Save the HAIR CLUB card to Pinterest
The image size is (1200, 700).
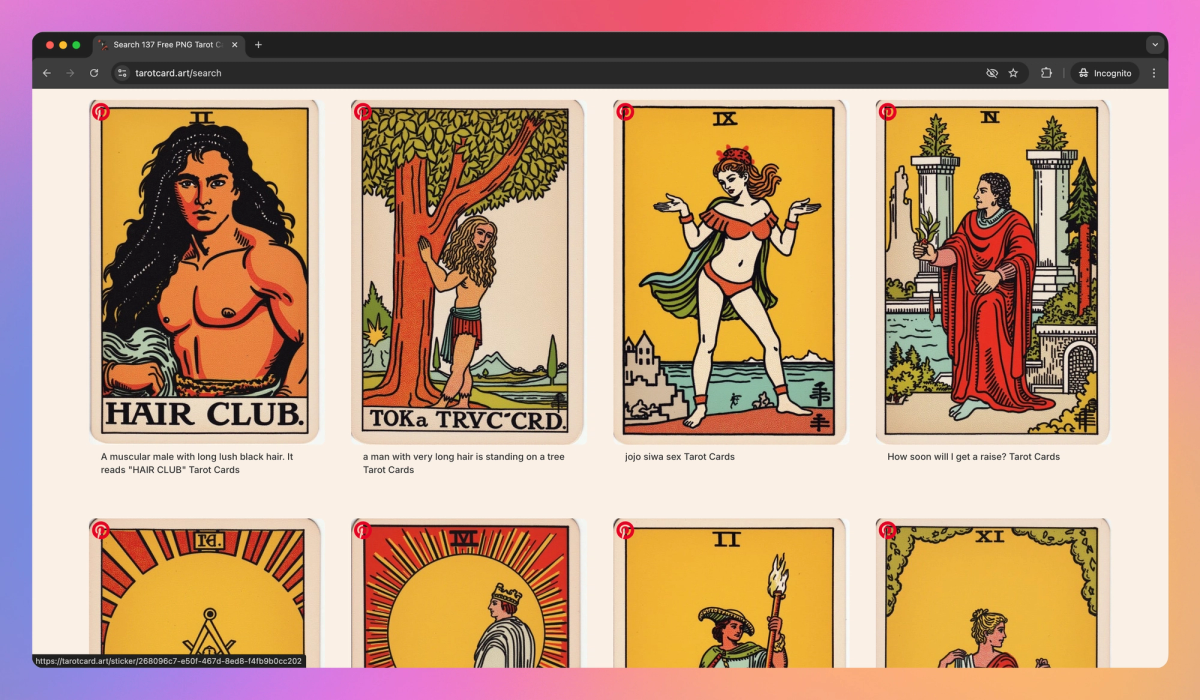[x=100, y=112]
